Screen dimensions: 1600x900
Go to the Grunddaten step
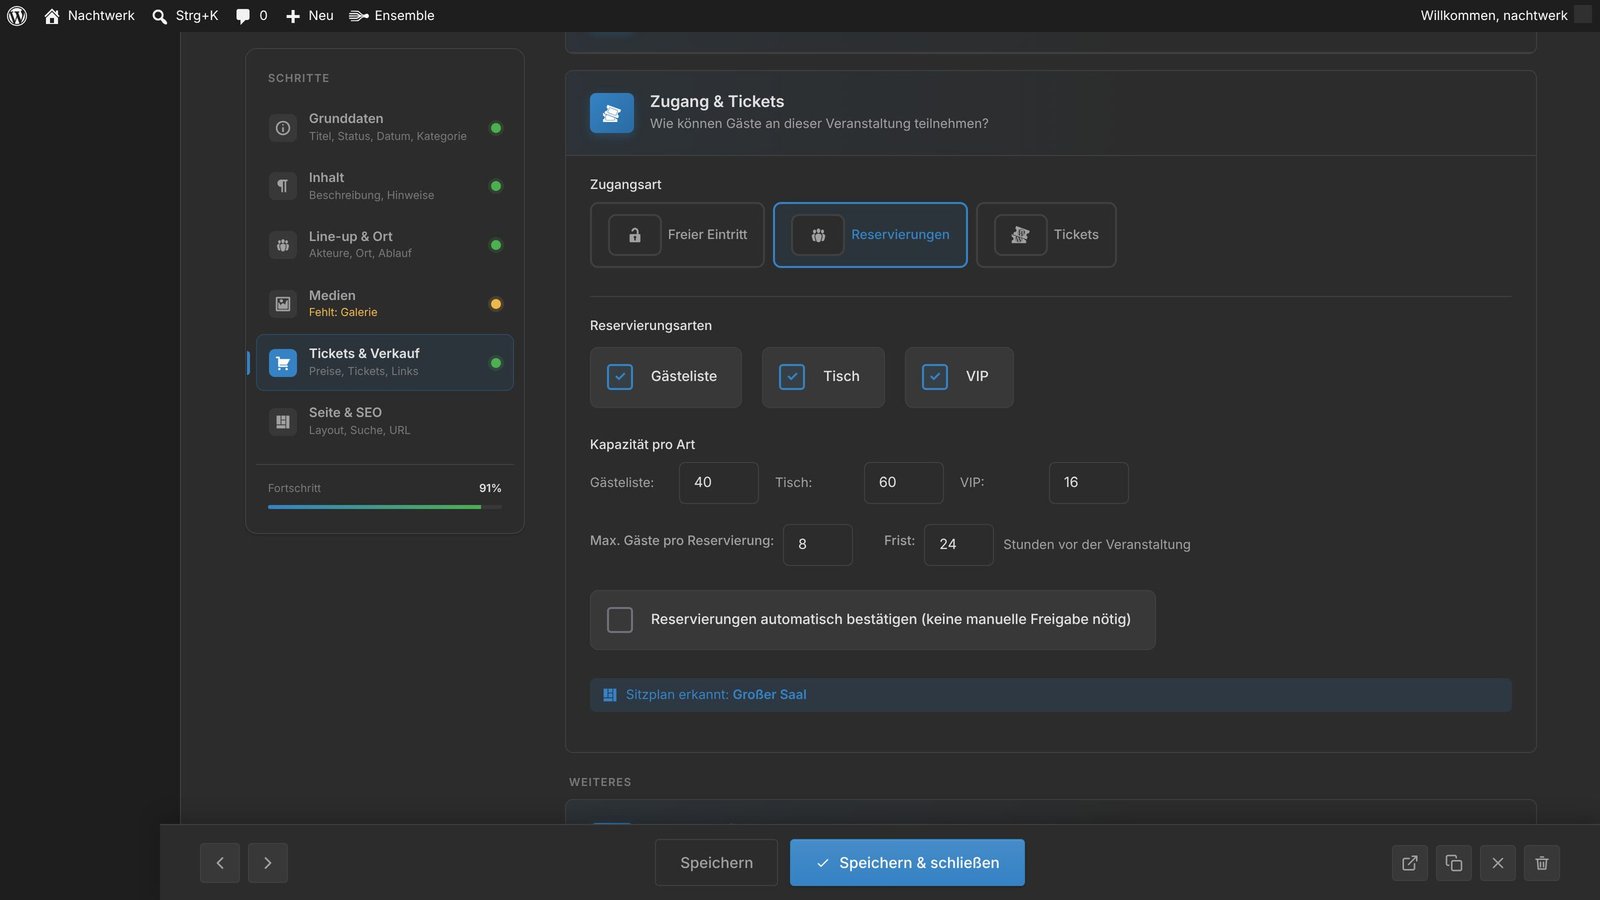pyautogui.click(x=385, y=127)
